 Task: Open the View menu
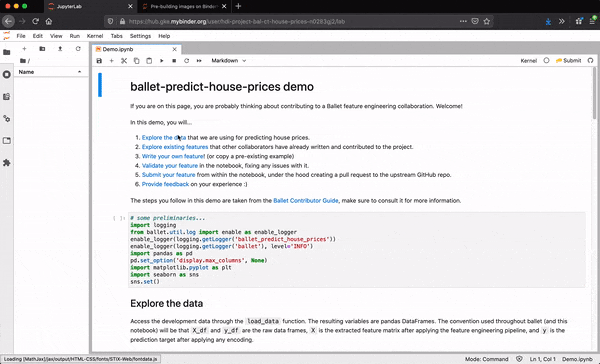tap(56, 36)
